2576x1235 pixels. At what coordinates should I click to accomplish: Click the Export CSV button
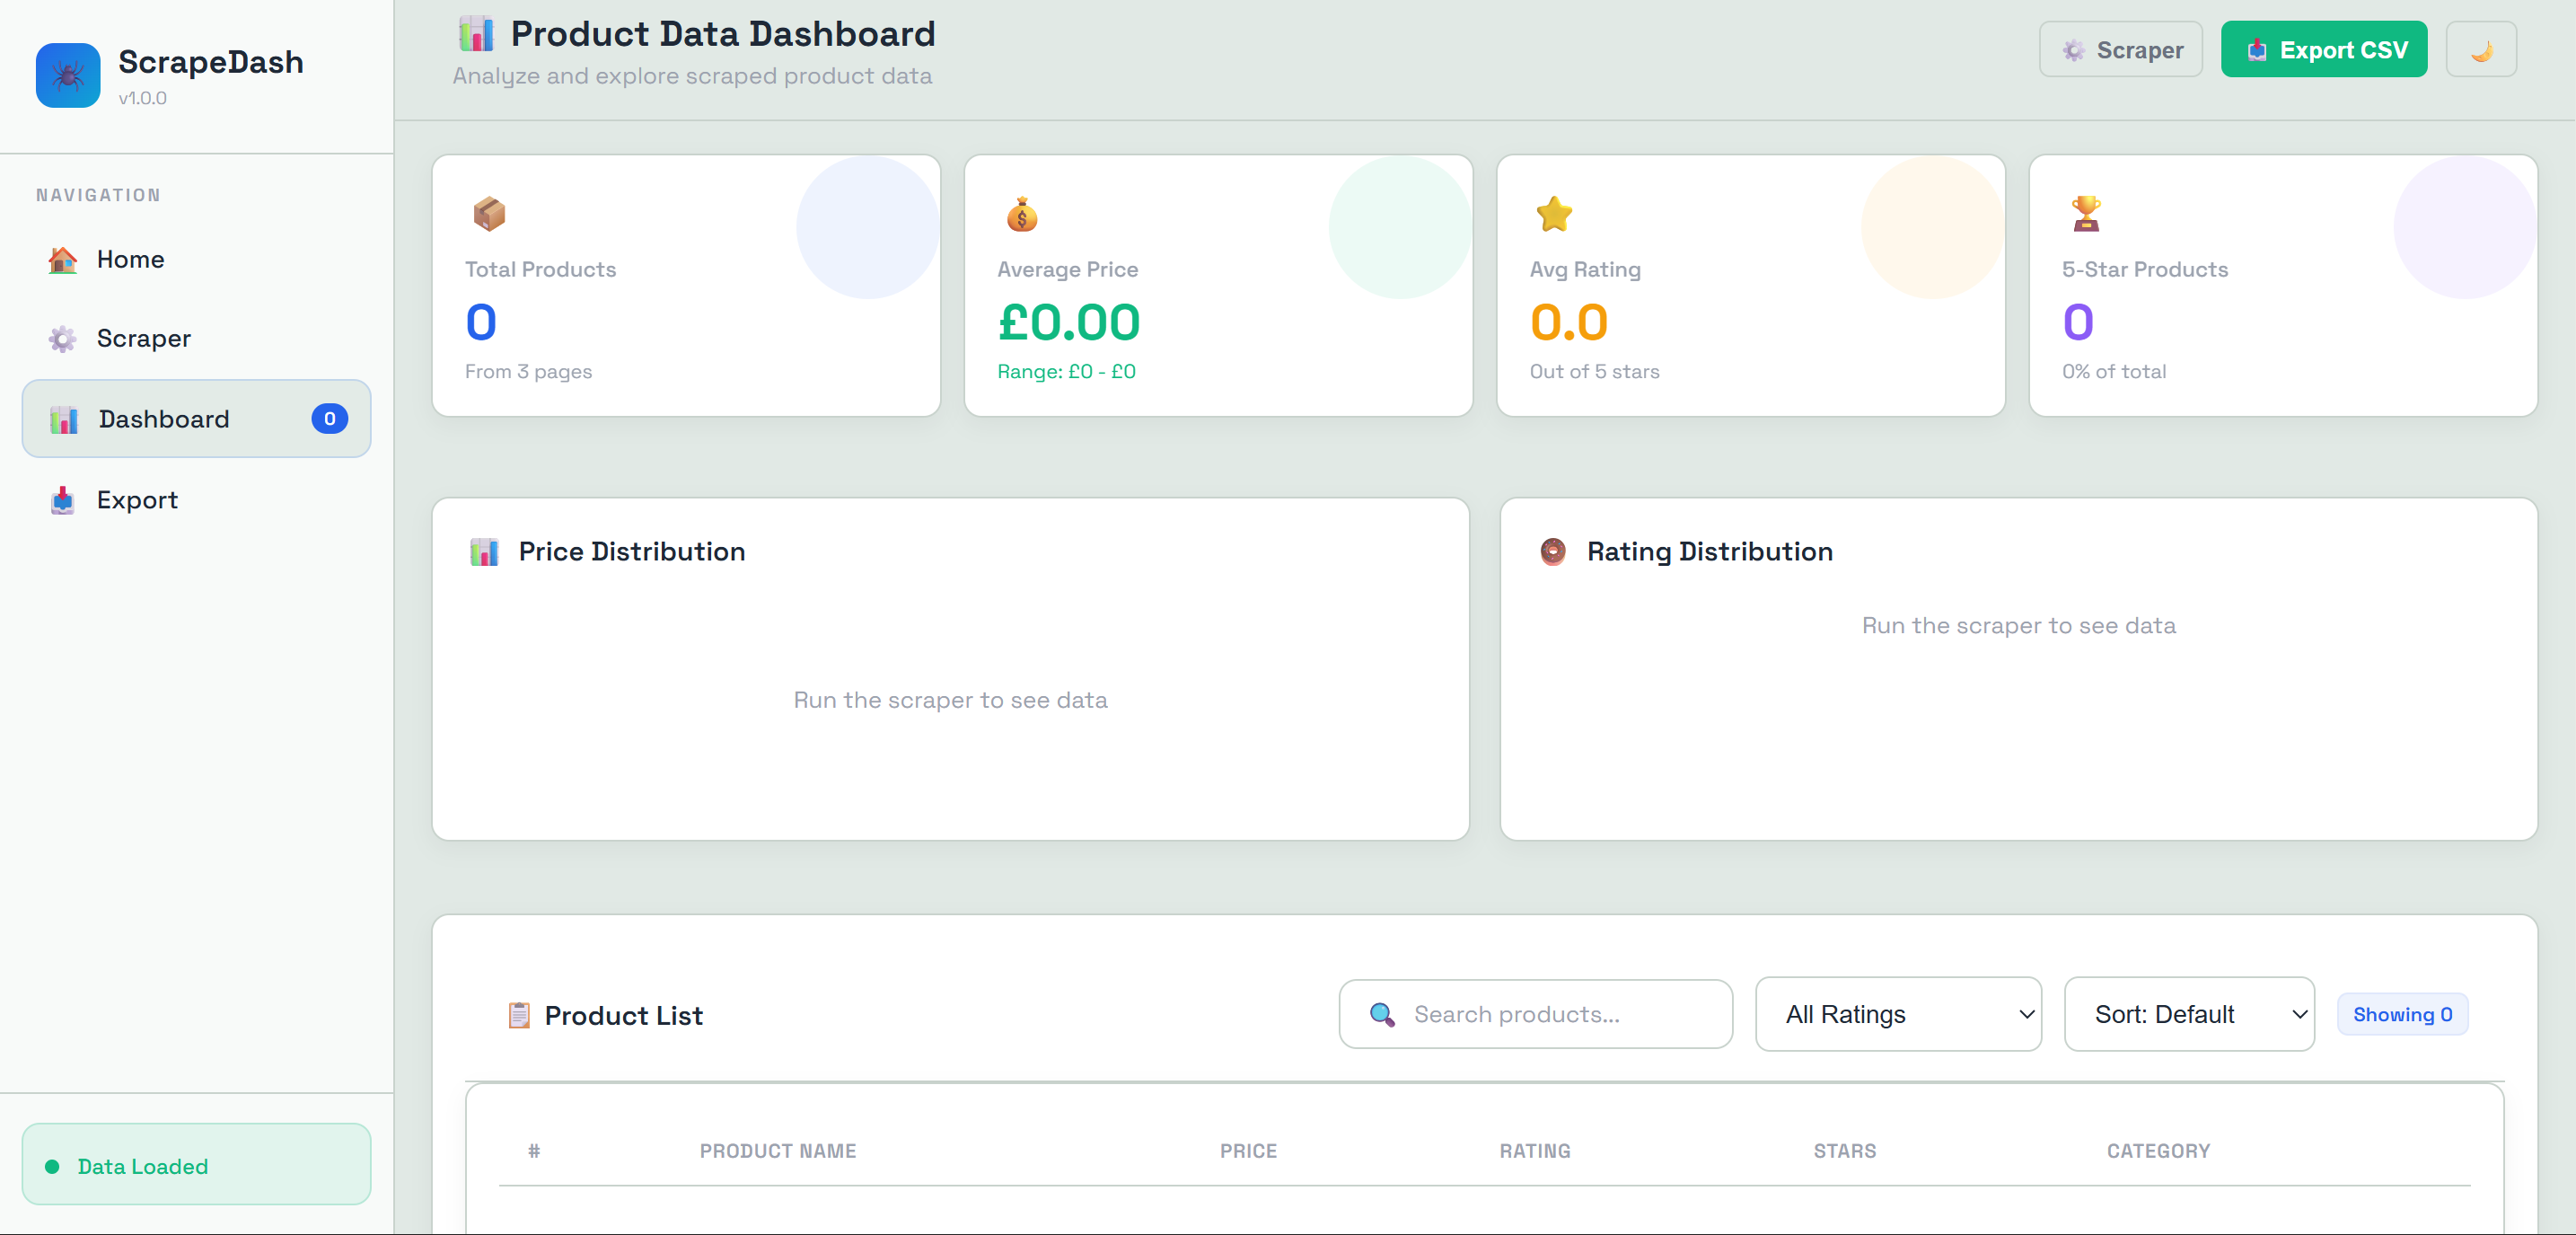pyautogui.click(x=2323, y=48)
